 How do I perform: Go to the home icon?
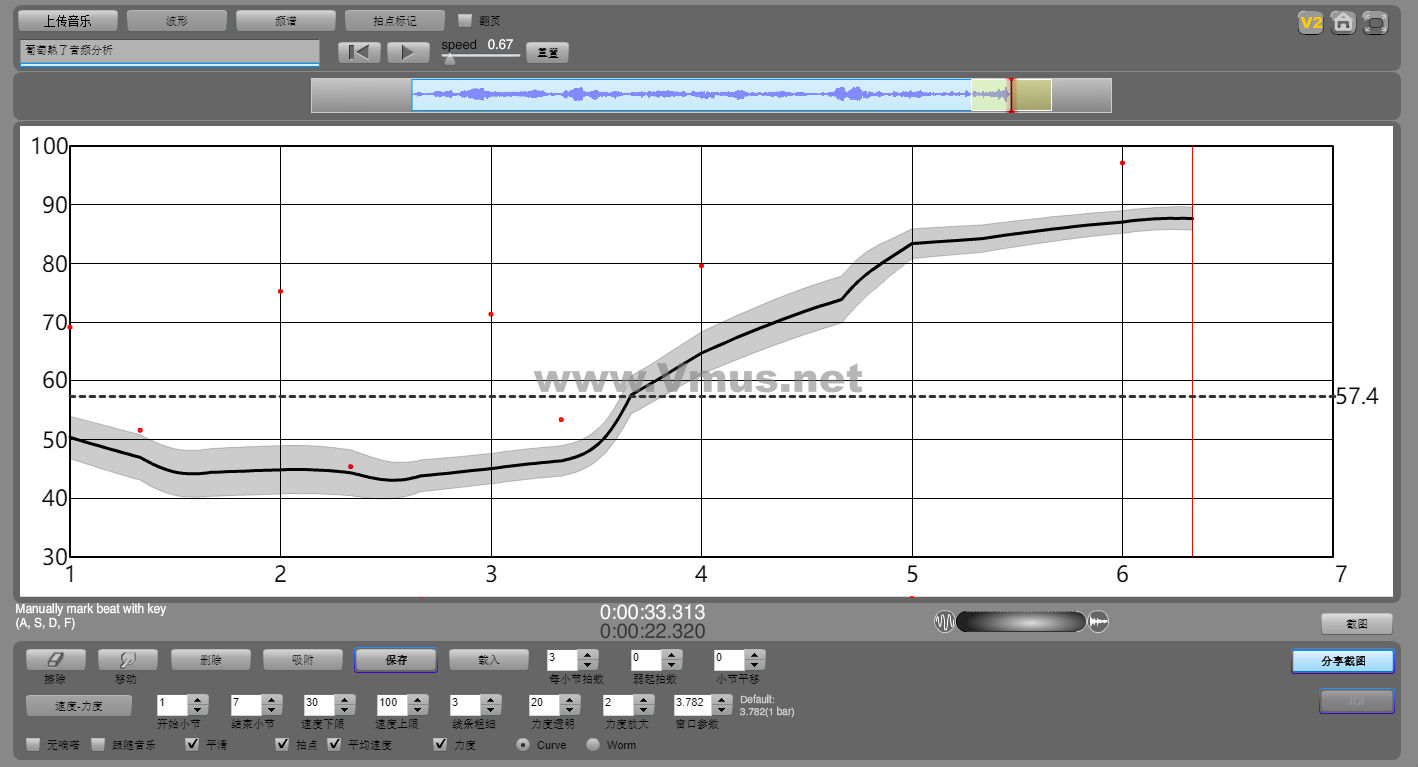pyautogui.click(x=1343, y=23)
